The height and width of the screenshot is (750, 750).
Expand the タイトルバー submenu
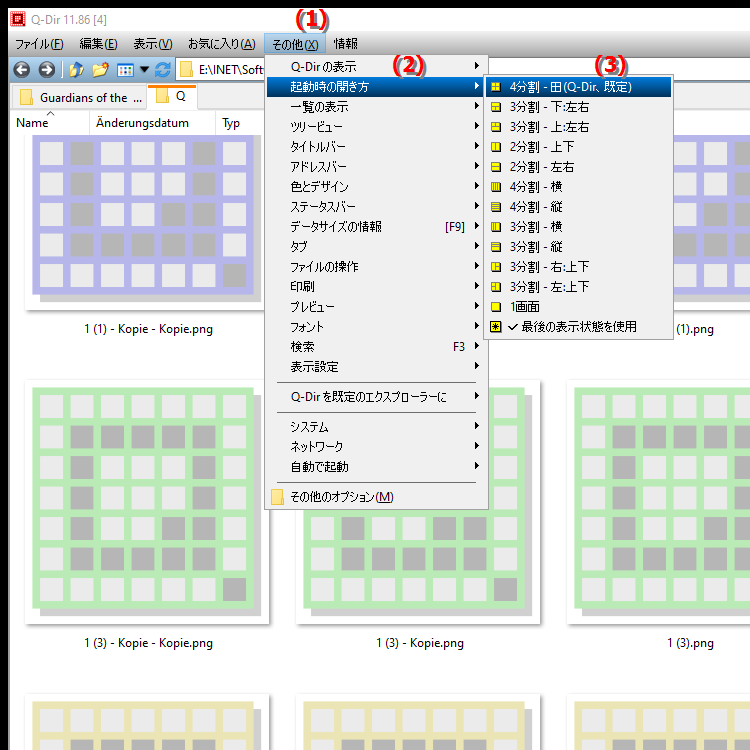pos(377,146)
